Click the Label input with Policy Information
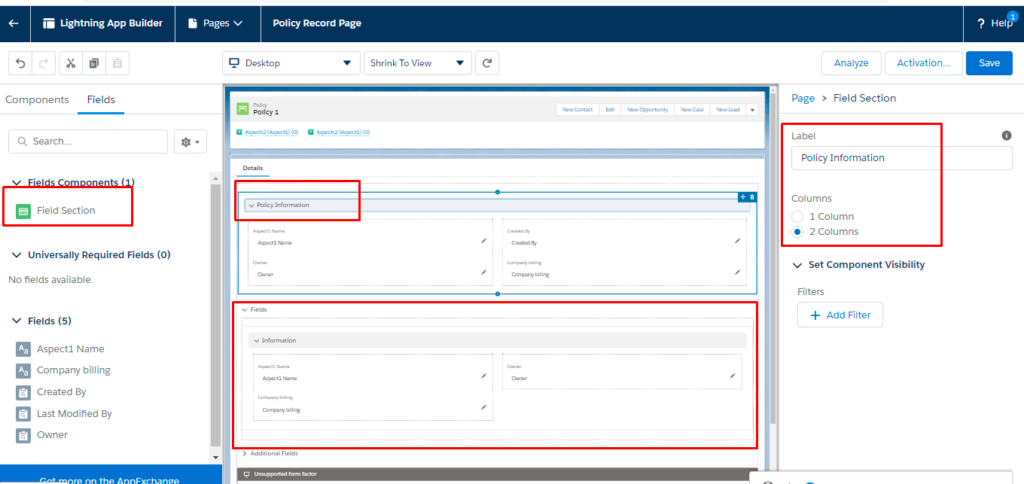Screen dimensions: 1024x484 902,158
